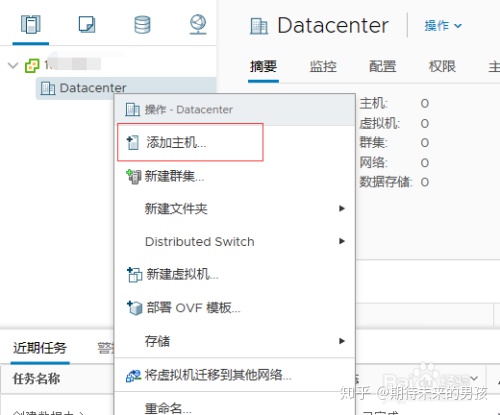Click the 任务名称 column header

[36, 379]
